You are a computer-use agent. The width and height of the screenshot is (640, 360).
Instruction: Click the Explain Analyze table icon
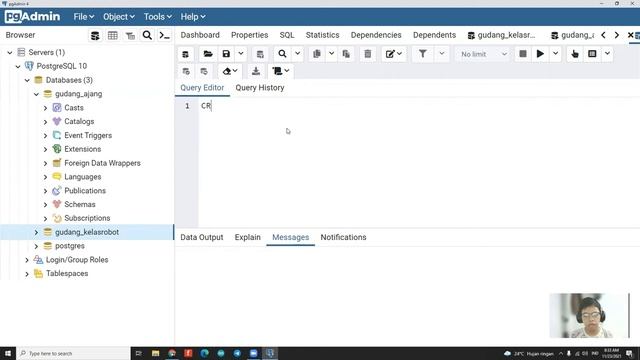click(x=592, y=54)
